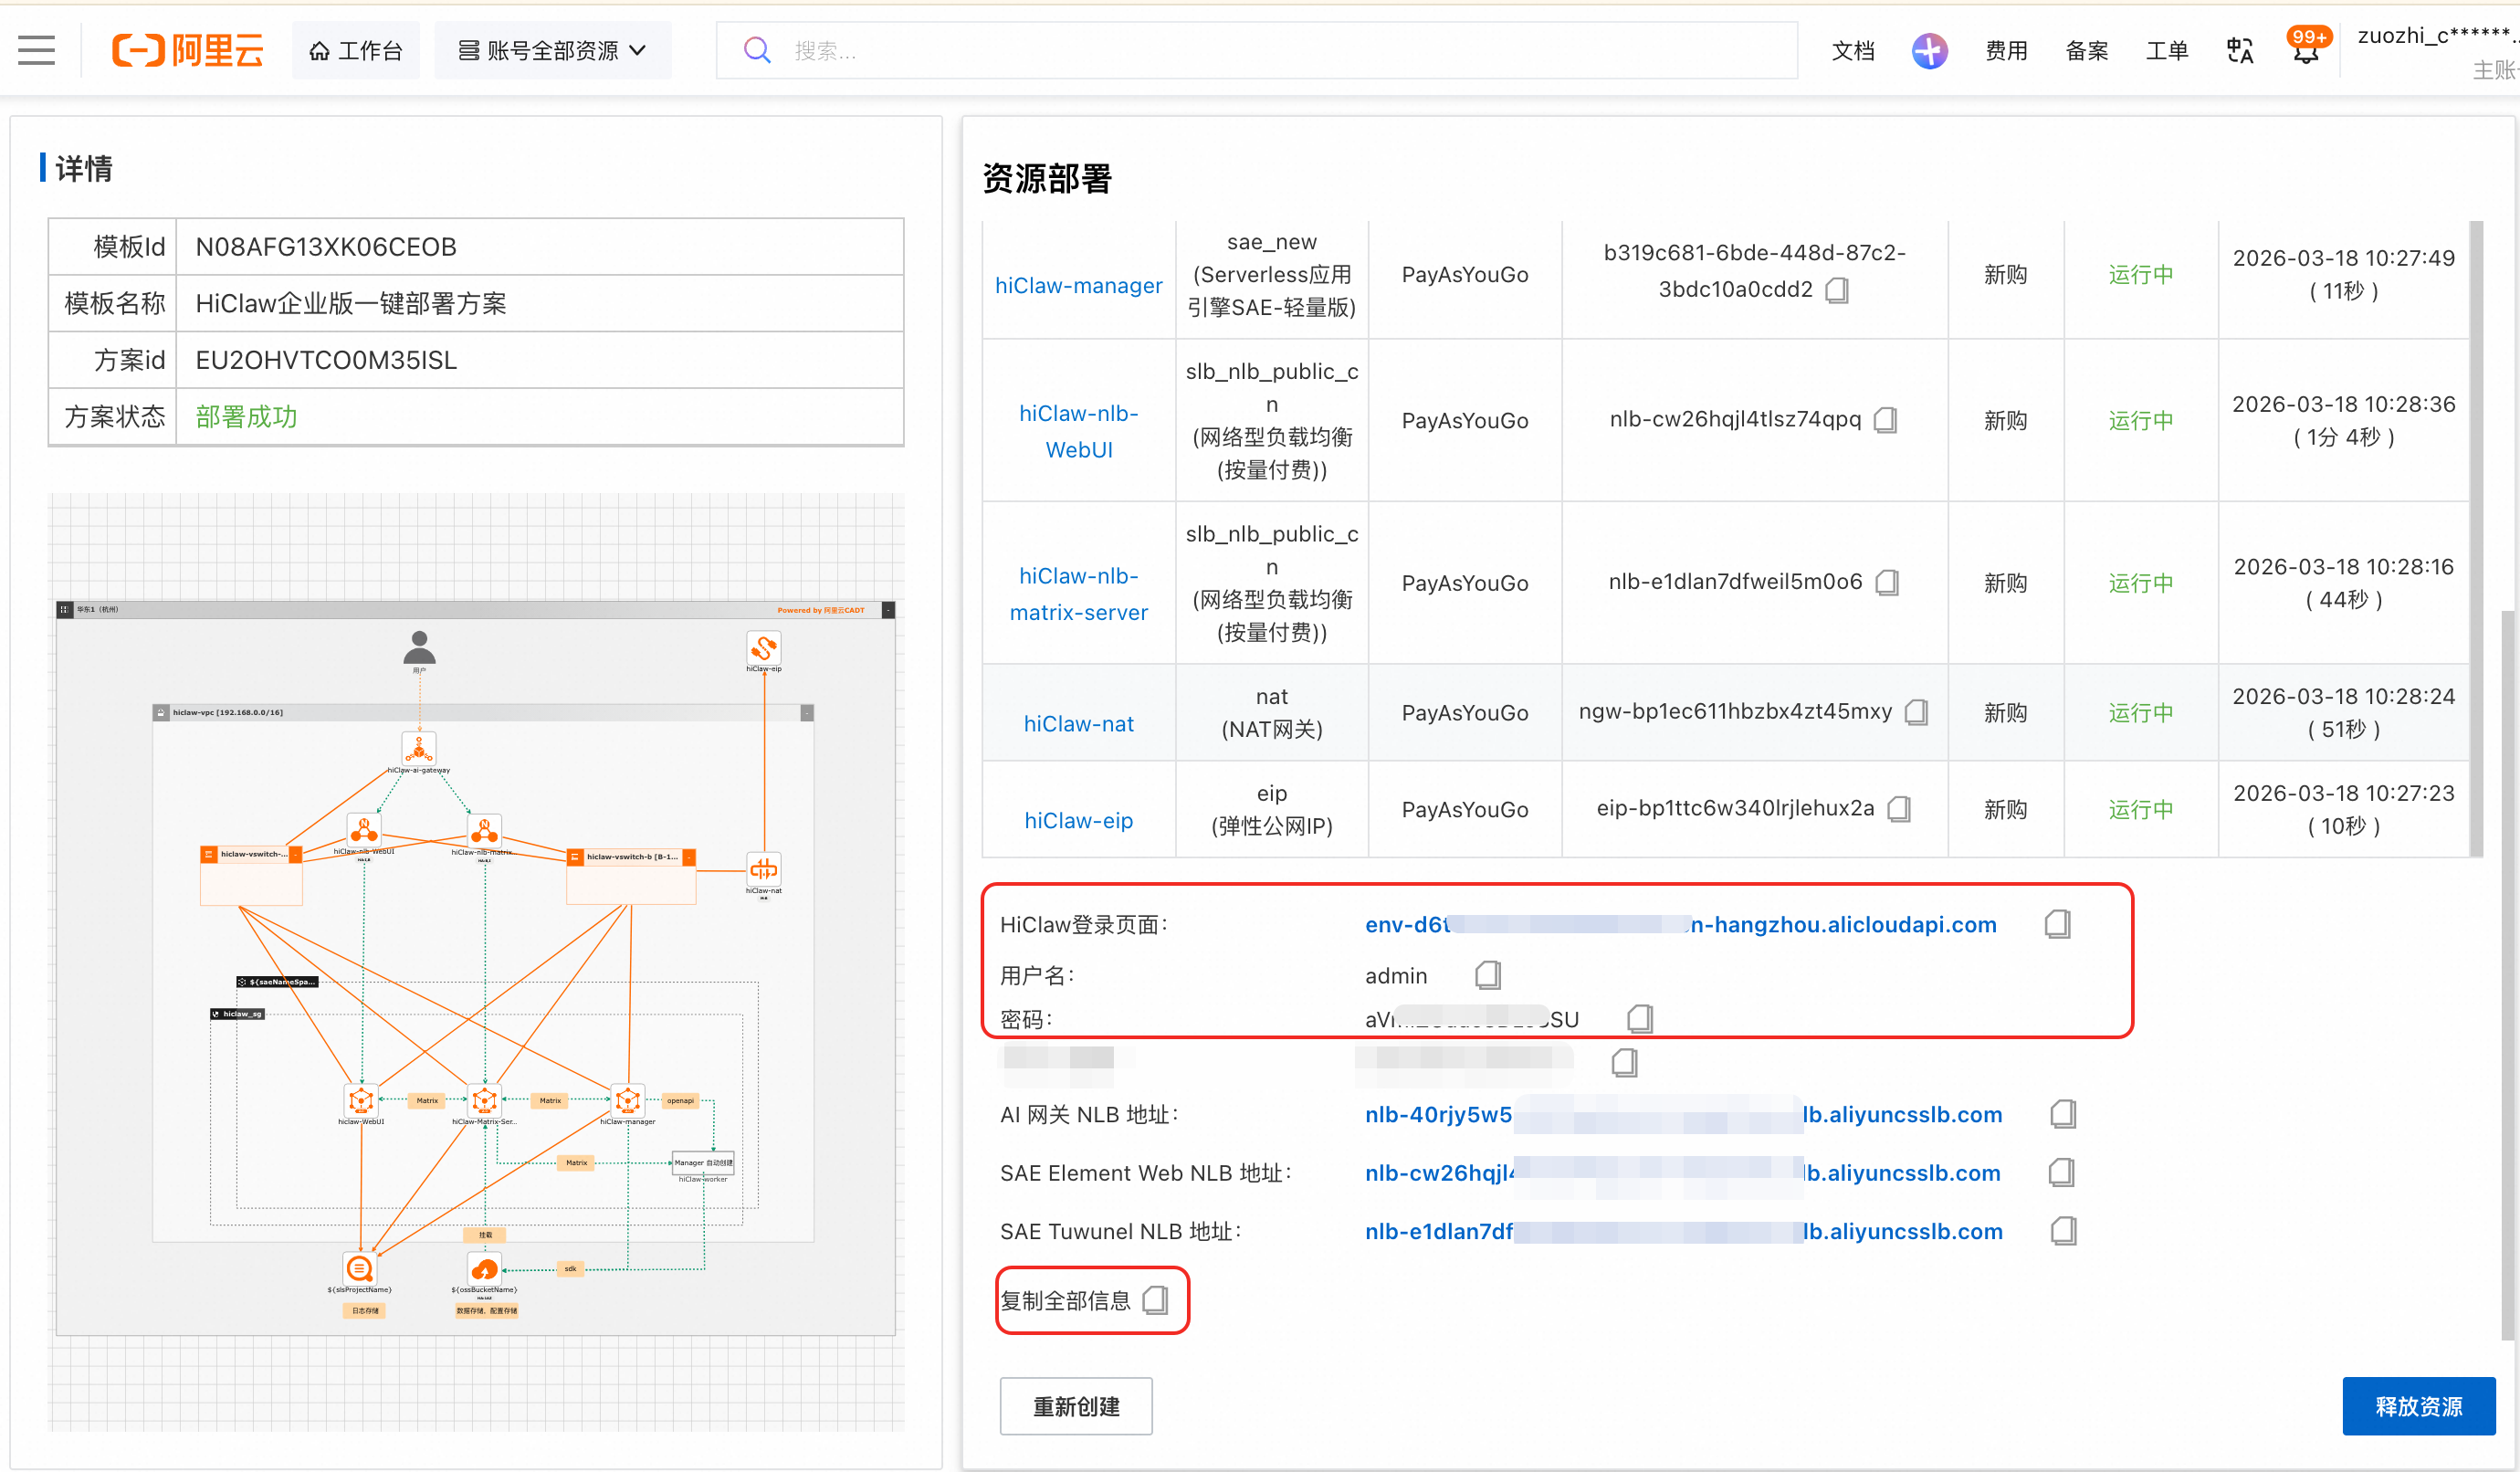Click the resource table vertical scrollbar
2520x1472 pixels.
click(x=2477, y=538)
